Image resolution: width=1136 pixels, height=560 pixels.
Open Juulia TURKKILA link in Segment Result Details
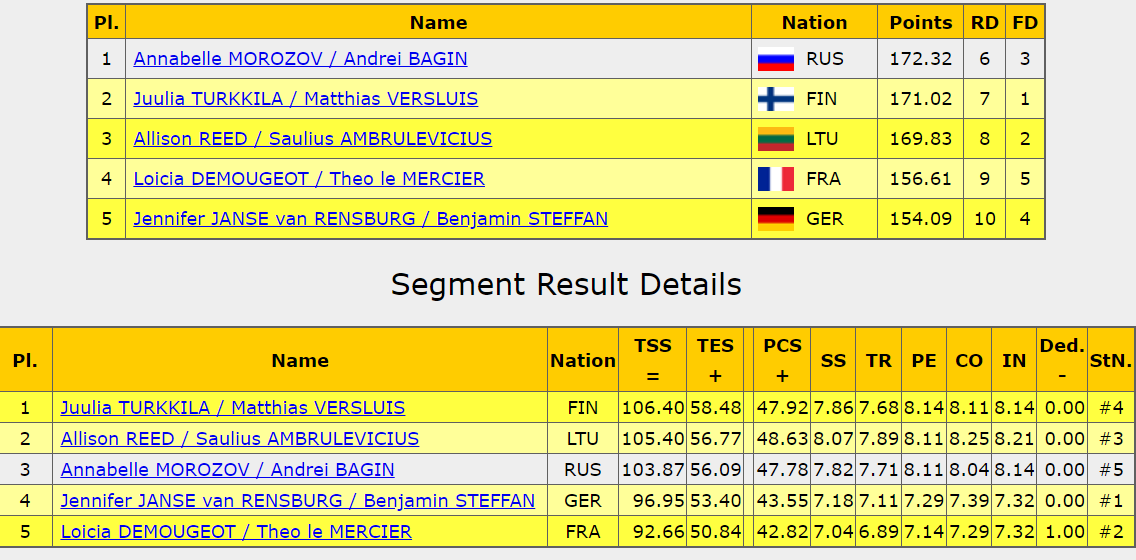click(x=233, y=408)
